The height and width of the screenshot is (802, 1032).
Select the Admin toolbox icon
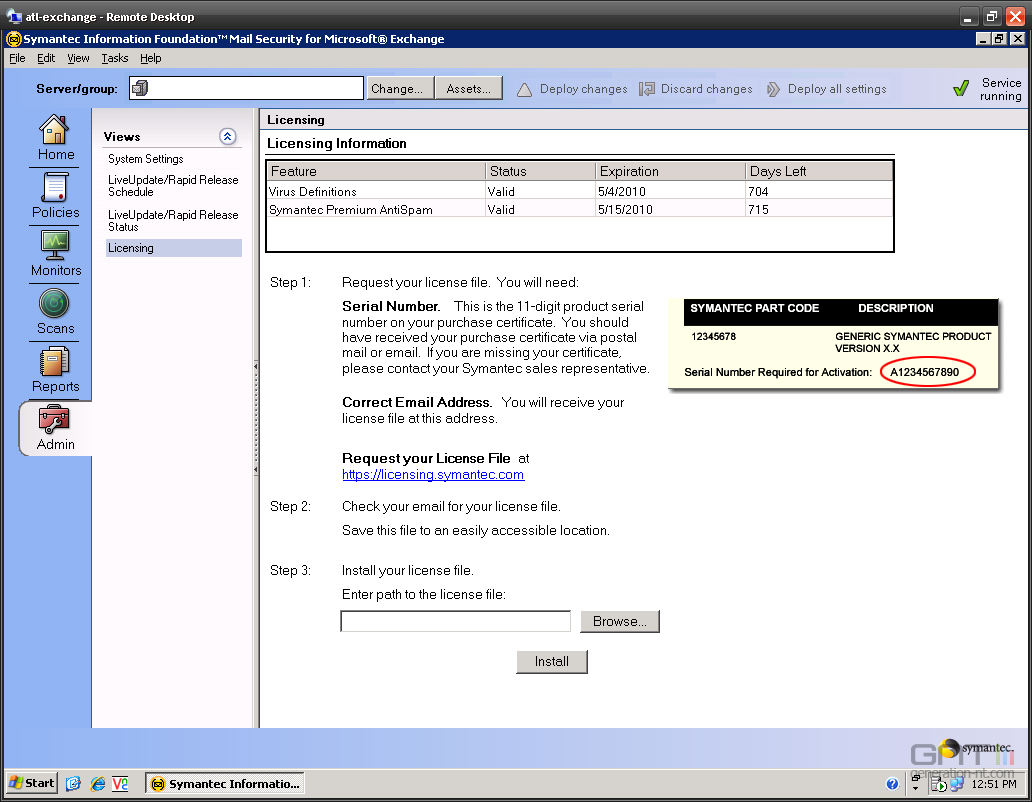54,419
